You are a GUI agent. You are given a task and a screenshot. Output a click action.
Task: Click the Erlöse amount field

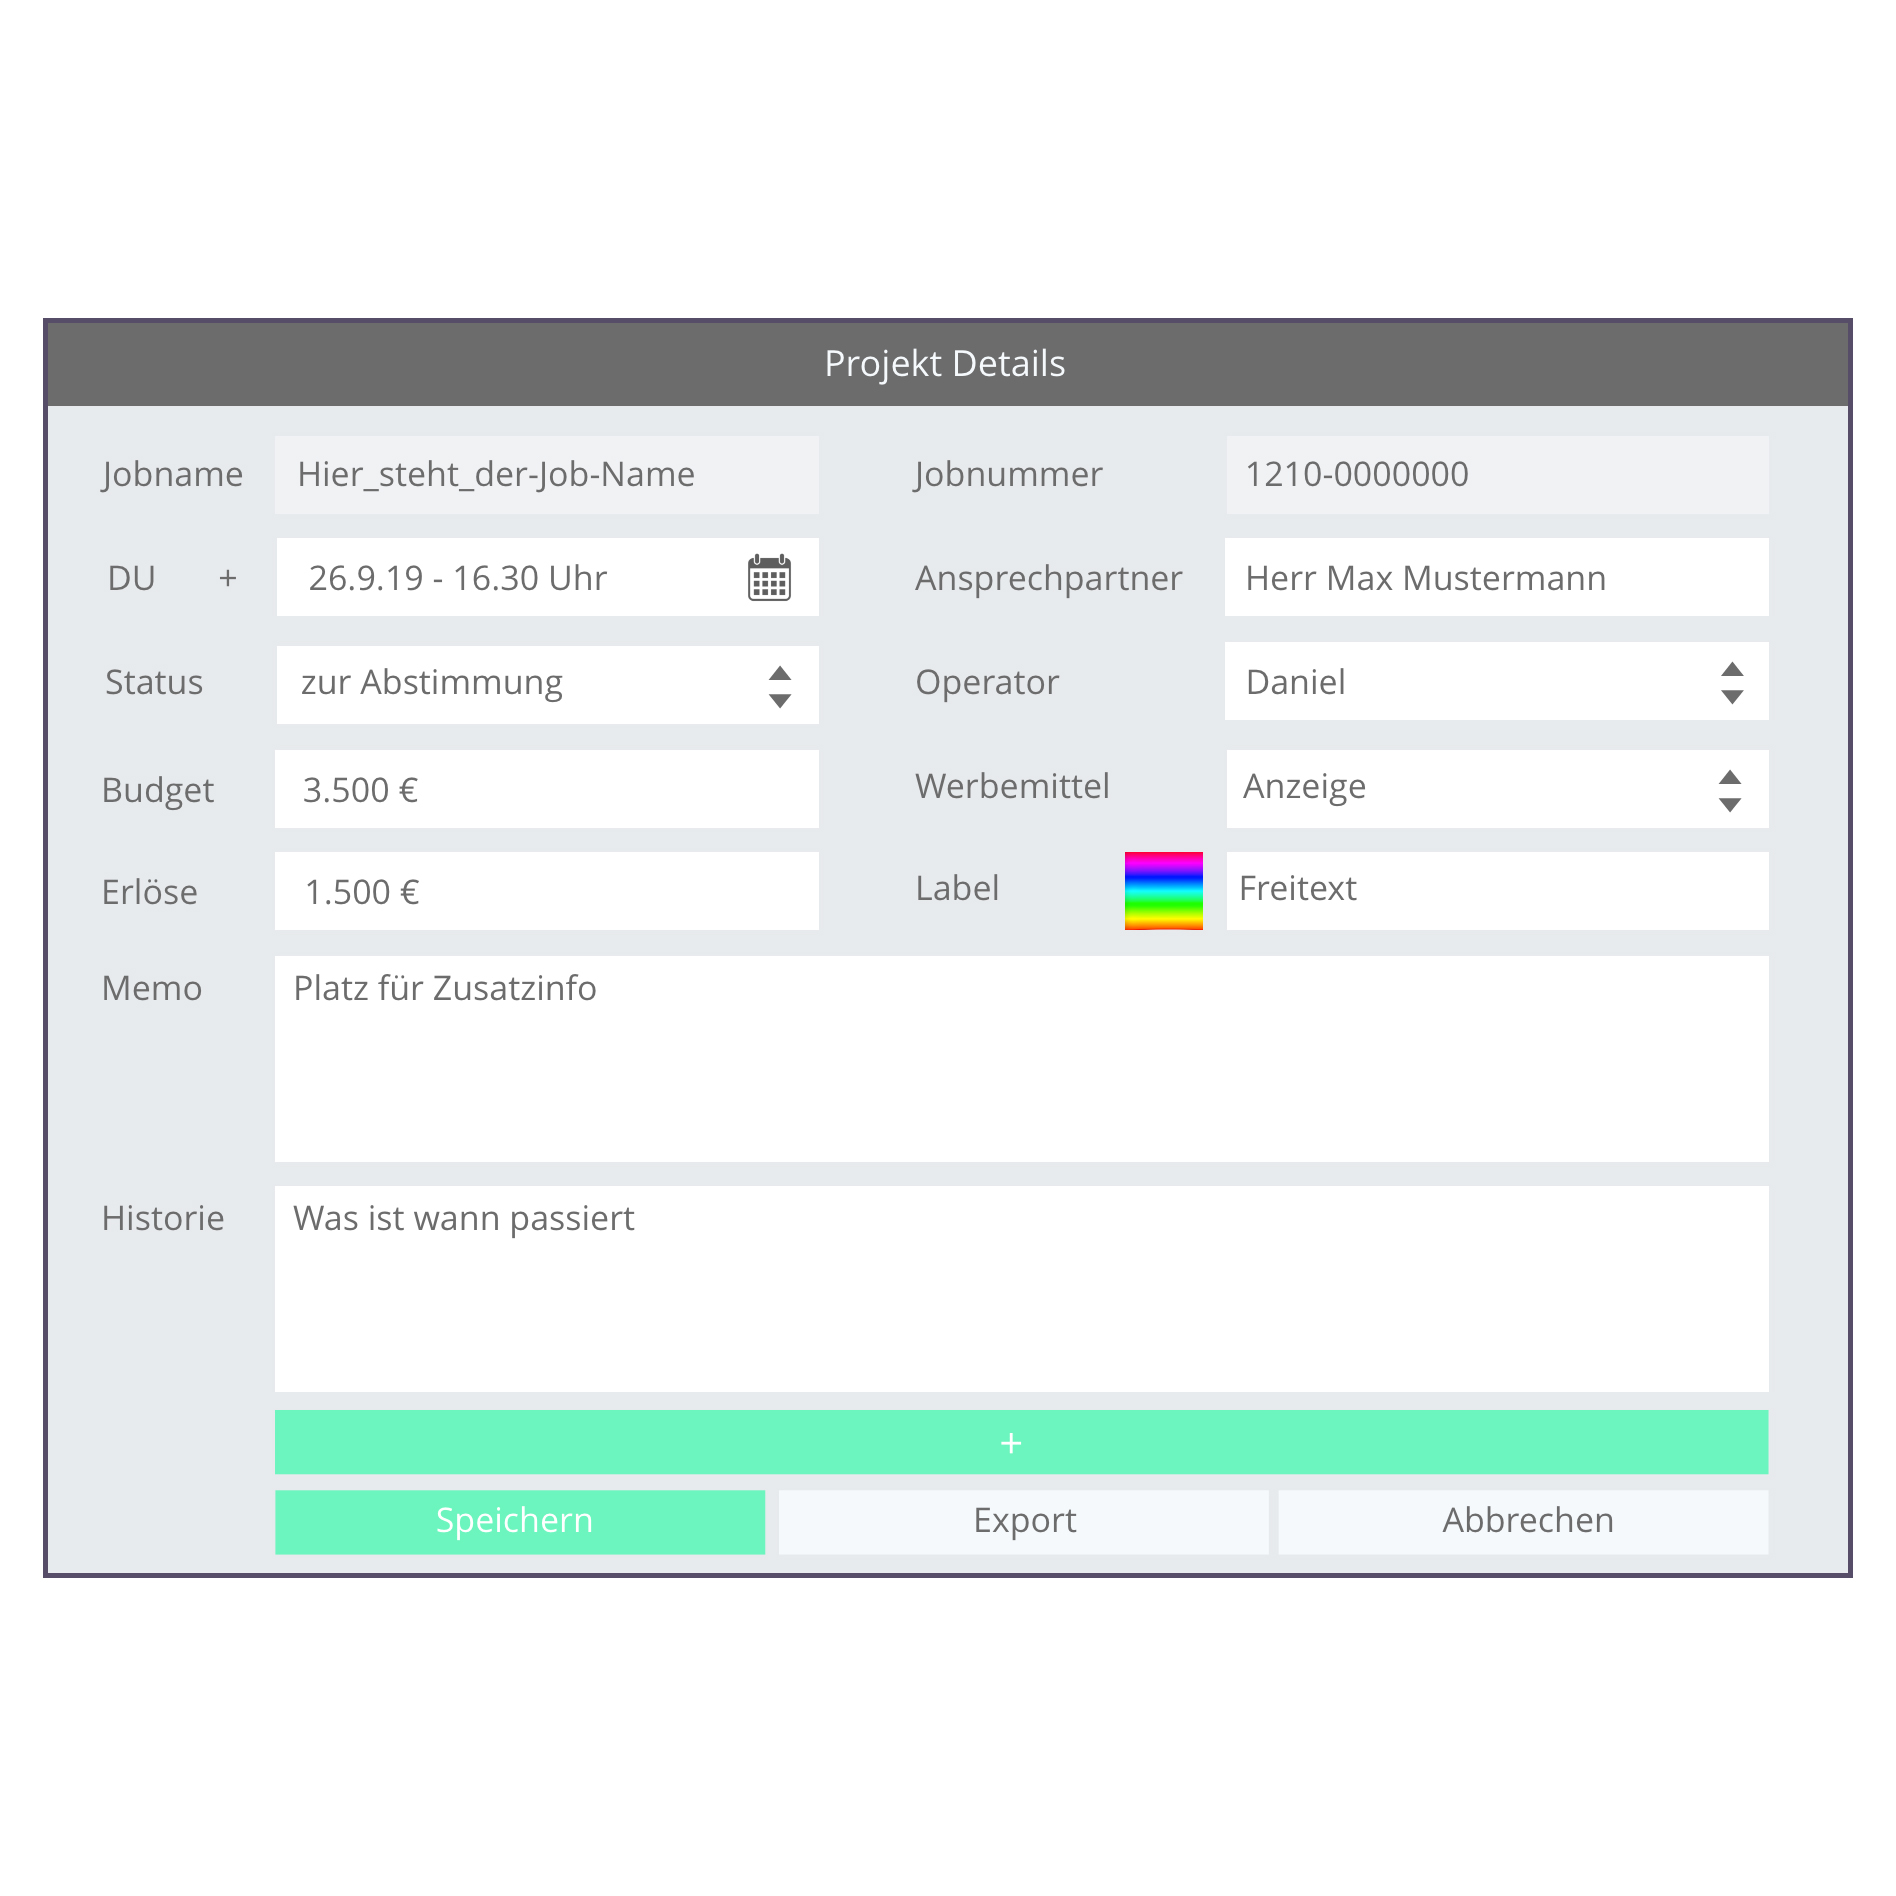[x=546, y=891]
